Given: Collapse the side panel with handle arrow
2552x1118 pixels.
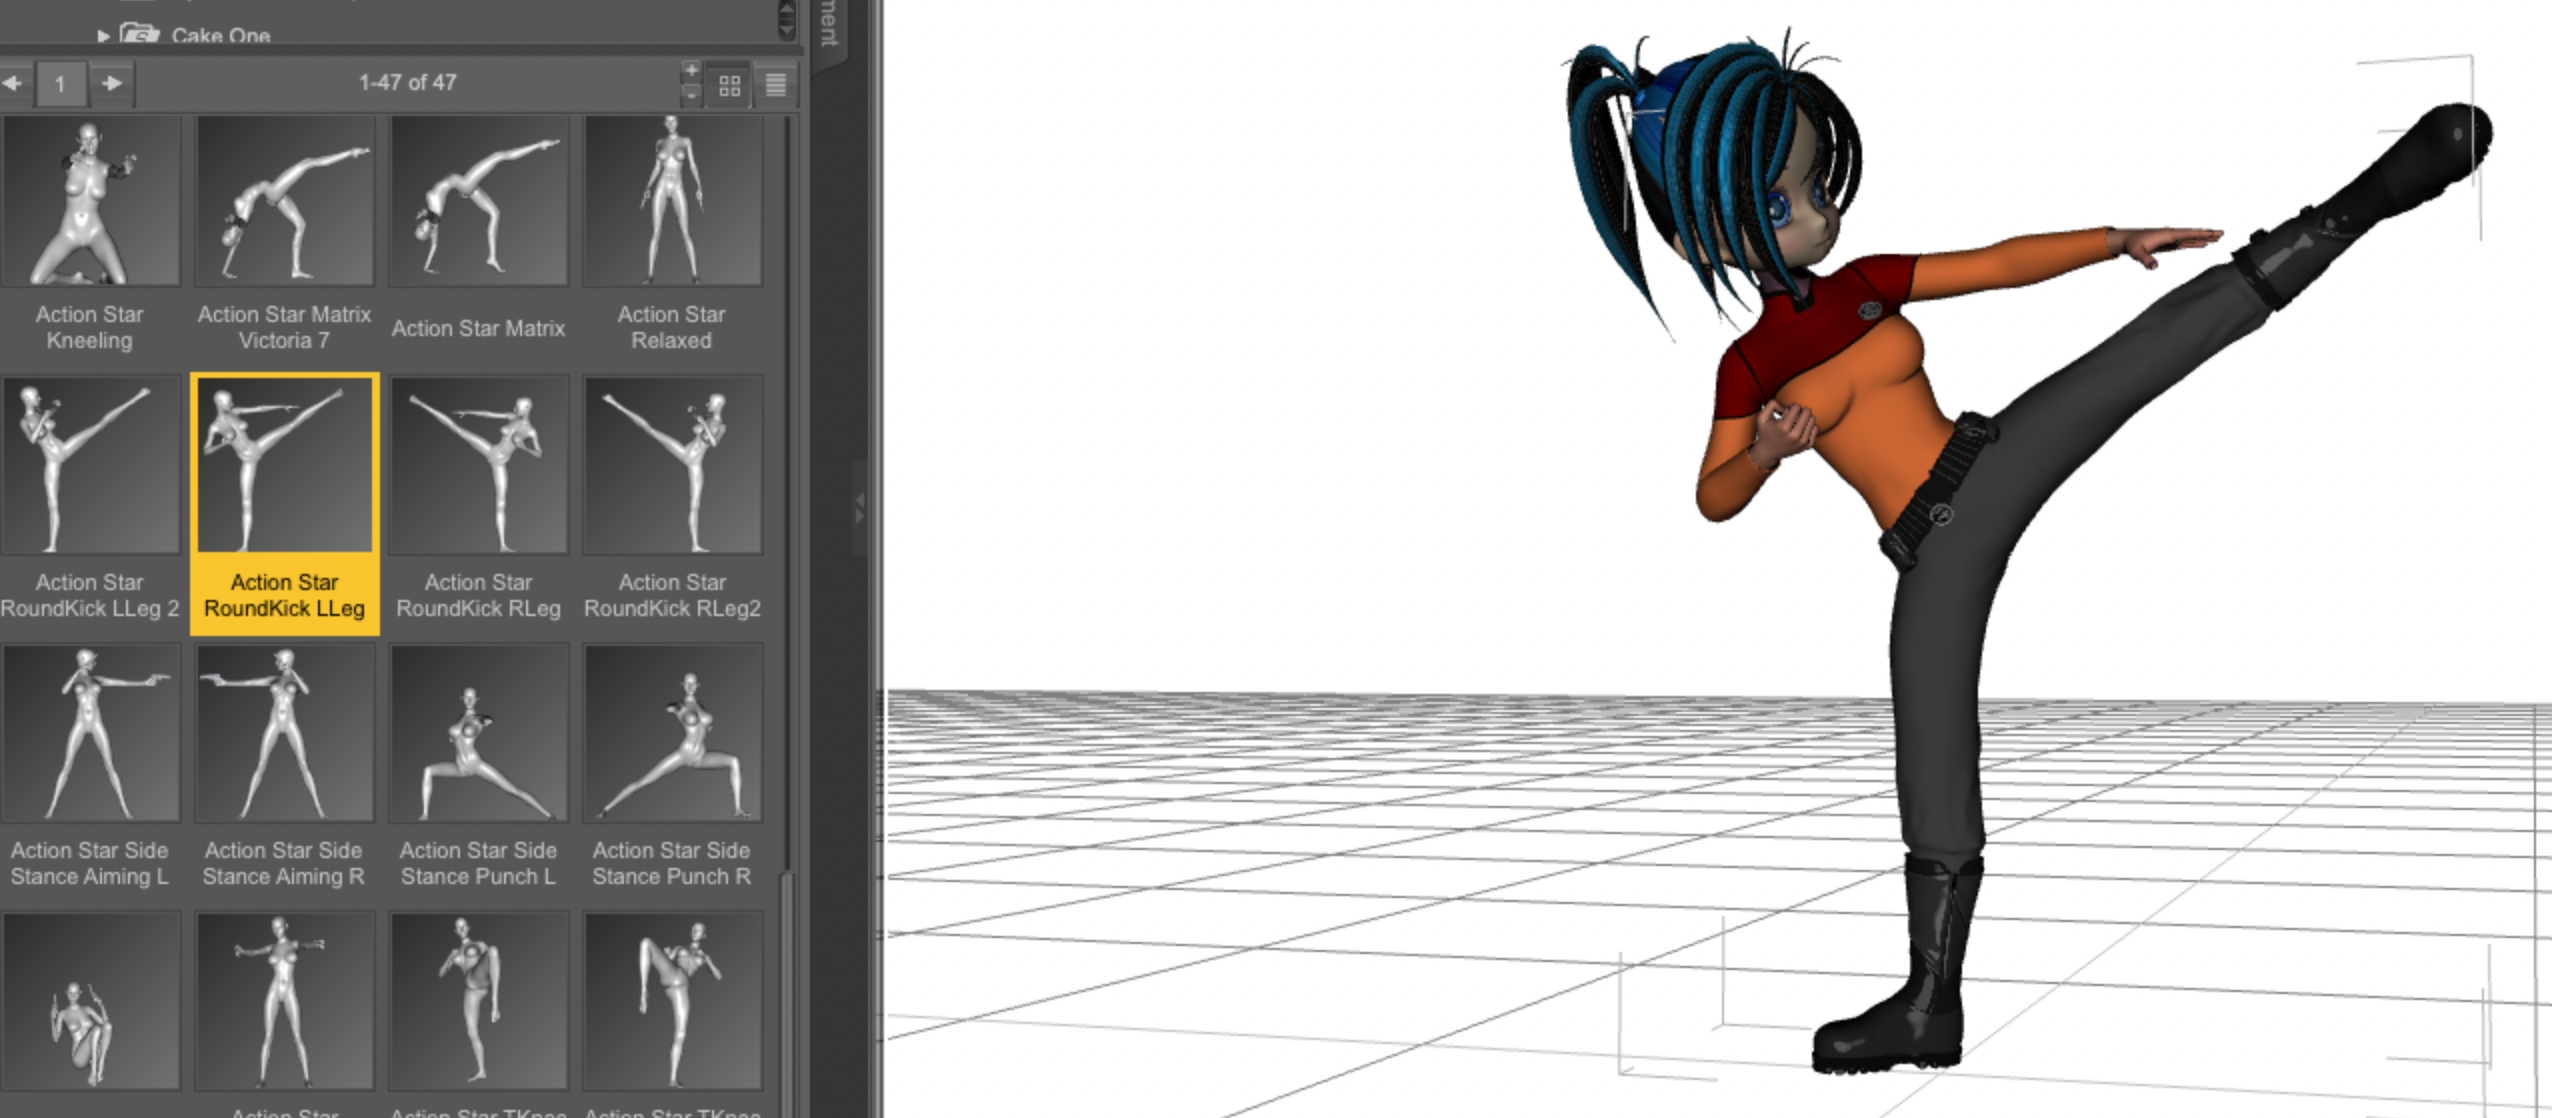Looking at the screenshot, I should tap(859, 507).
